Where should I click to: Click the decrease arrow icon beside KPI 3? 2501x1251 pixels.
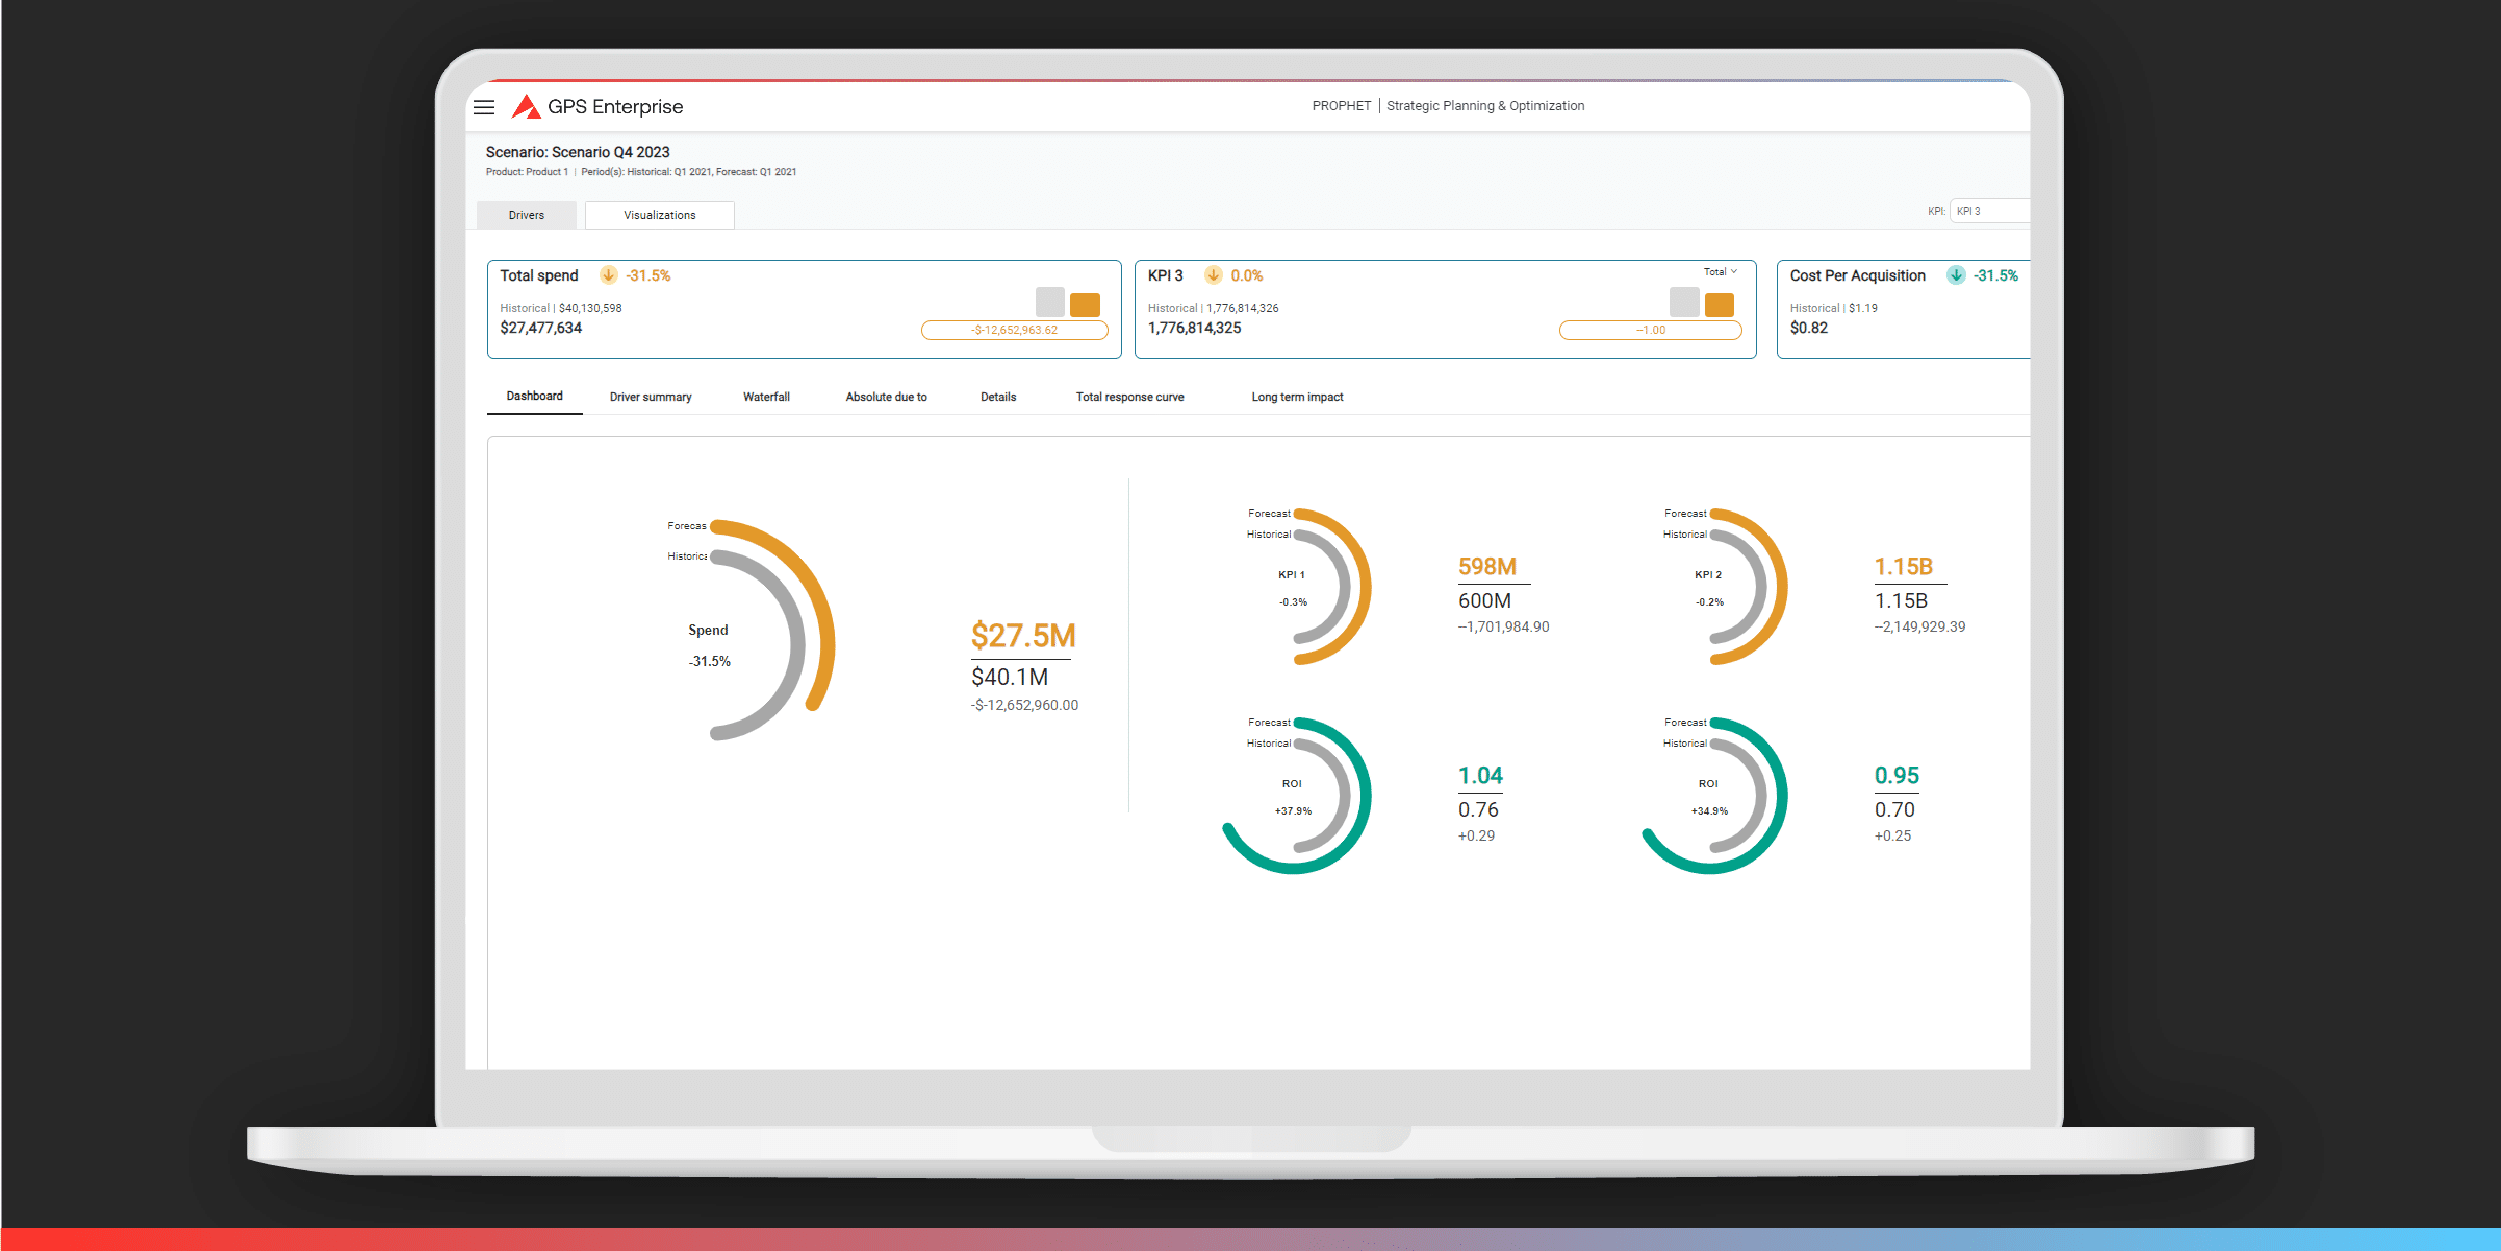click(x=1215, y=275)
